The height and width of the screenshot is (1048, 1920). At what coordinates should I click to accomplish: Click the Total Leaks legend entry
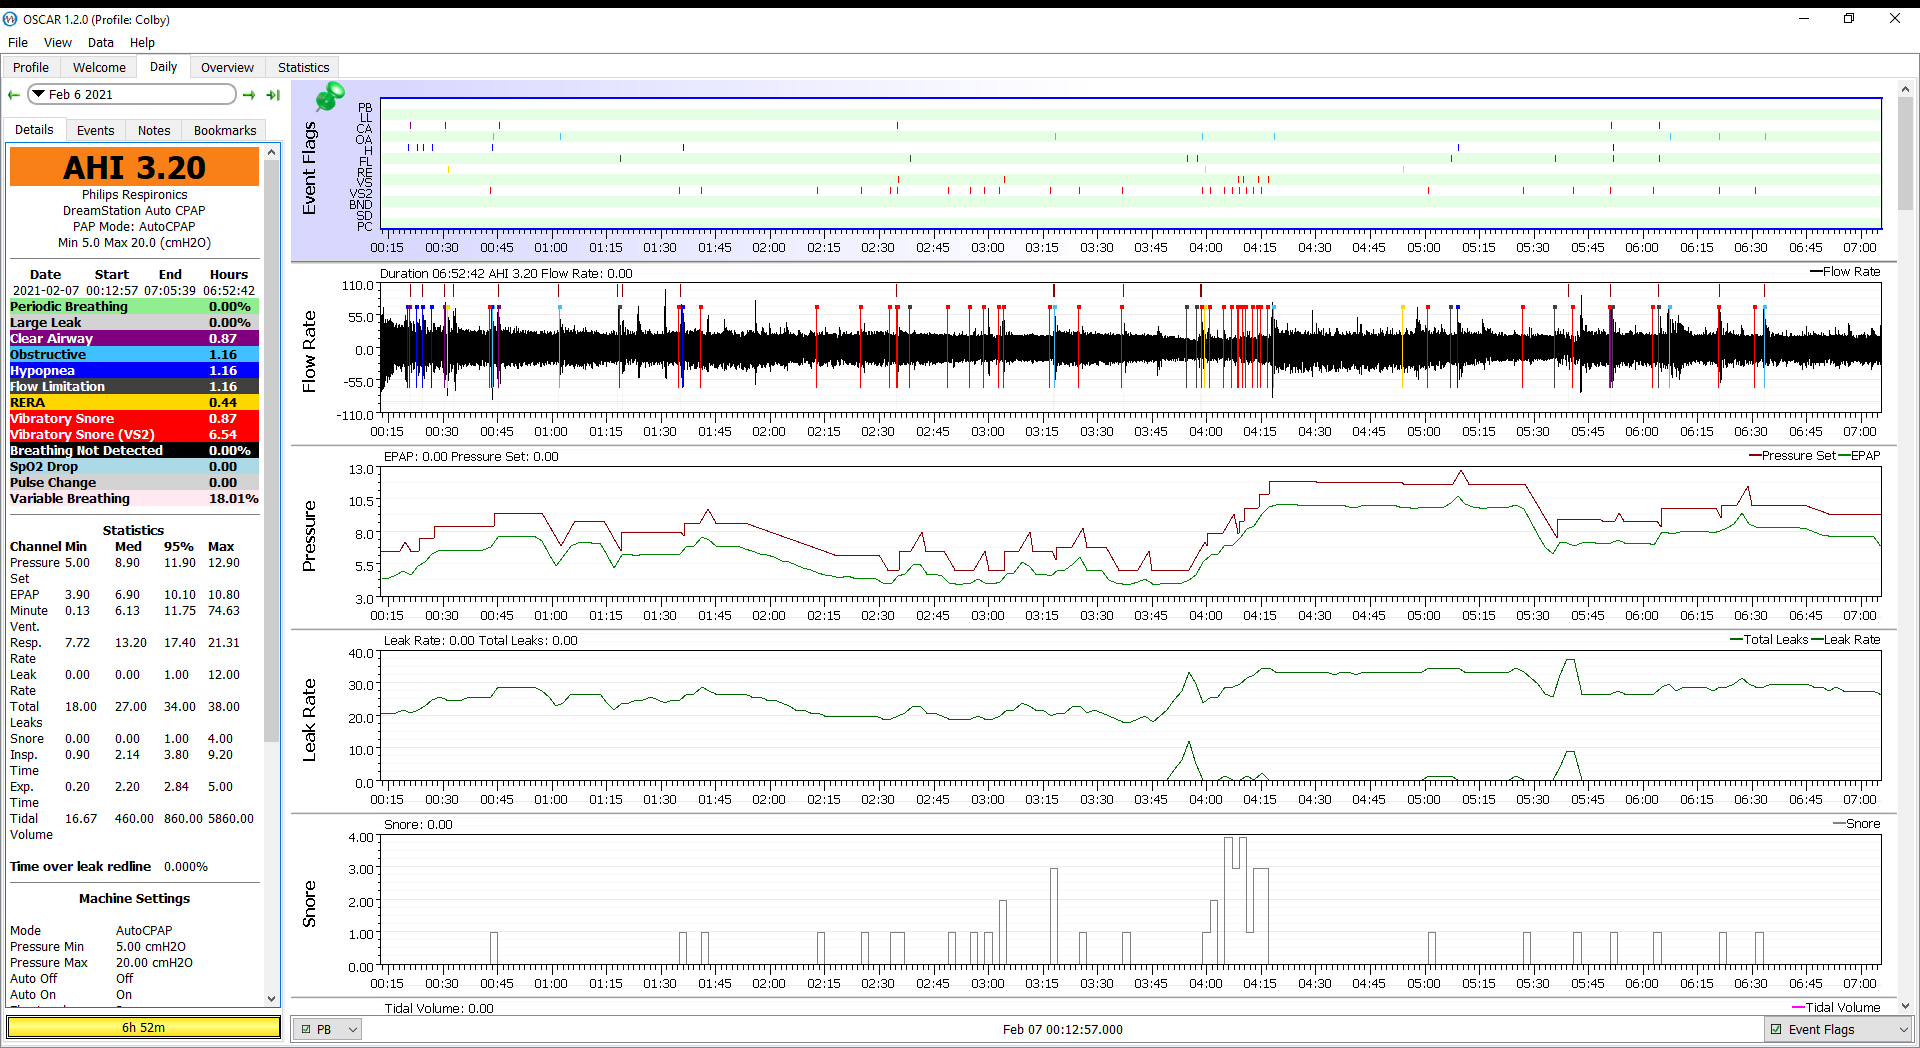[x=1769, y=640]
